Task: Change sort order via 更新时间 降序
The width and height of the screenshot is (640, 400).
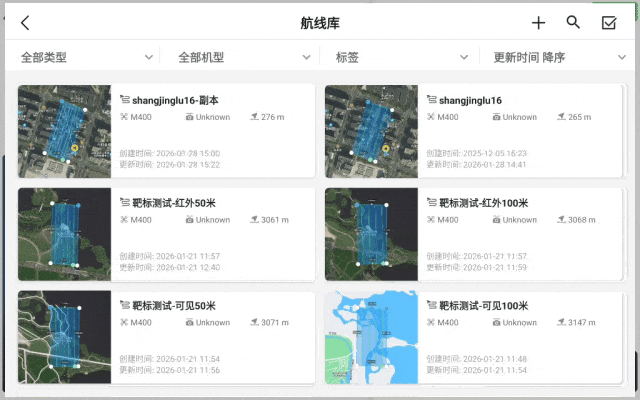Action: (555, 57)
